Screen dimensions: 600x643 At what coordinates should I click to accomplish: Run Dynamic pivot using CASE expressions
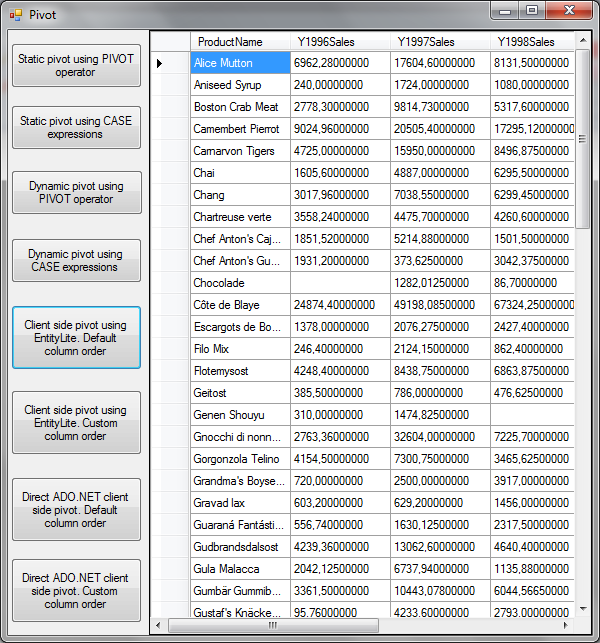[x=76, y=260]
